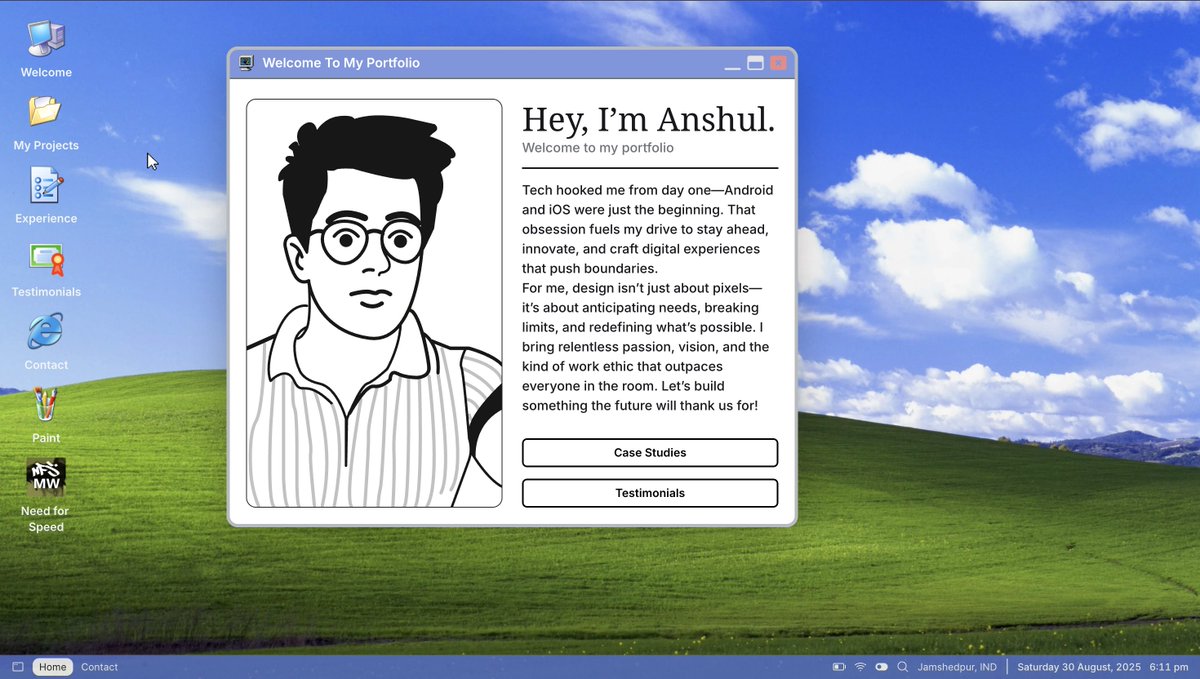Viewport: 1200px width, 679px height.
Task: Open the Welcome computer desktop icon
Action: [x=46, y=40]
